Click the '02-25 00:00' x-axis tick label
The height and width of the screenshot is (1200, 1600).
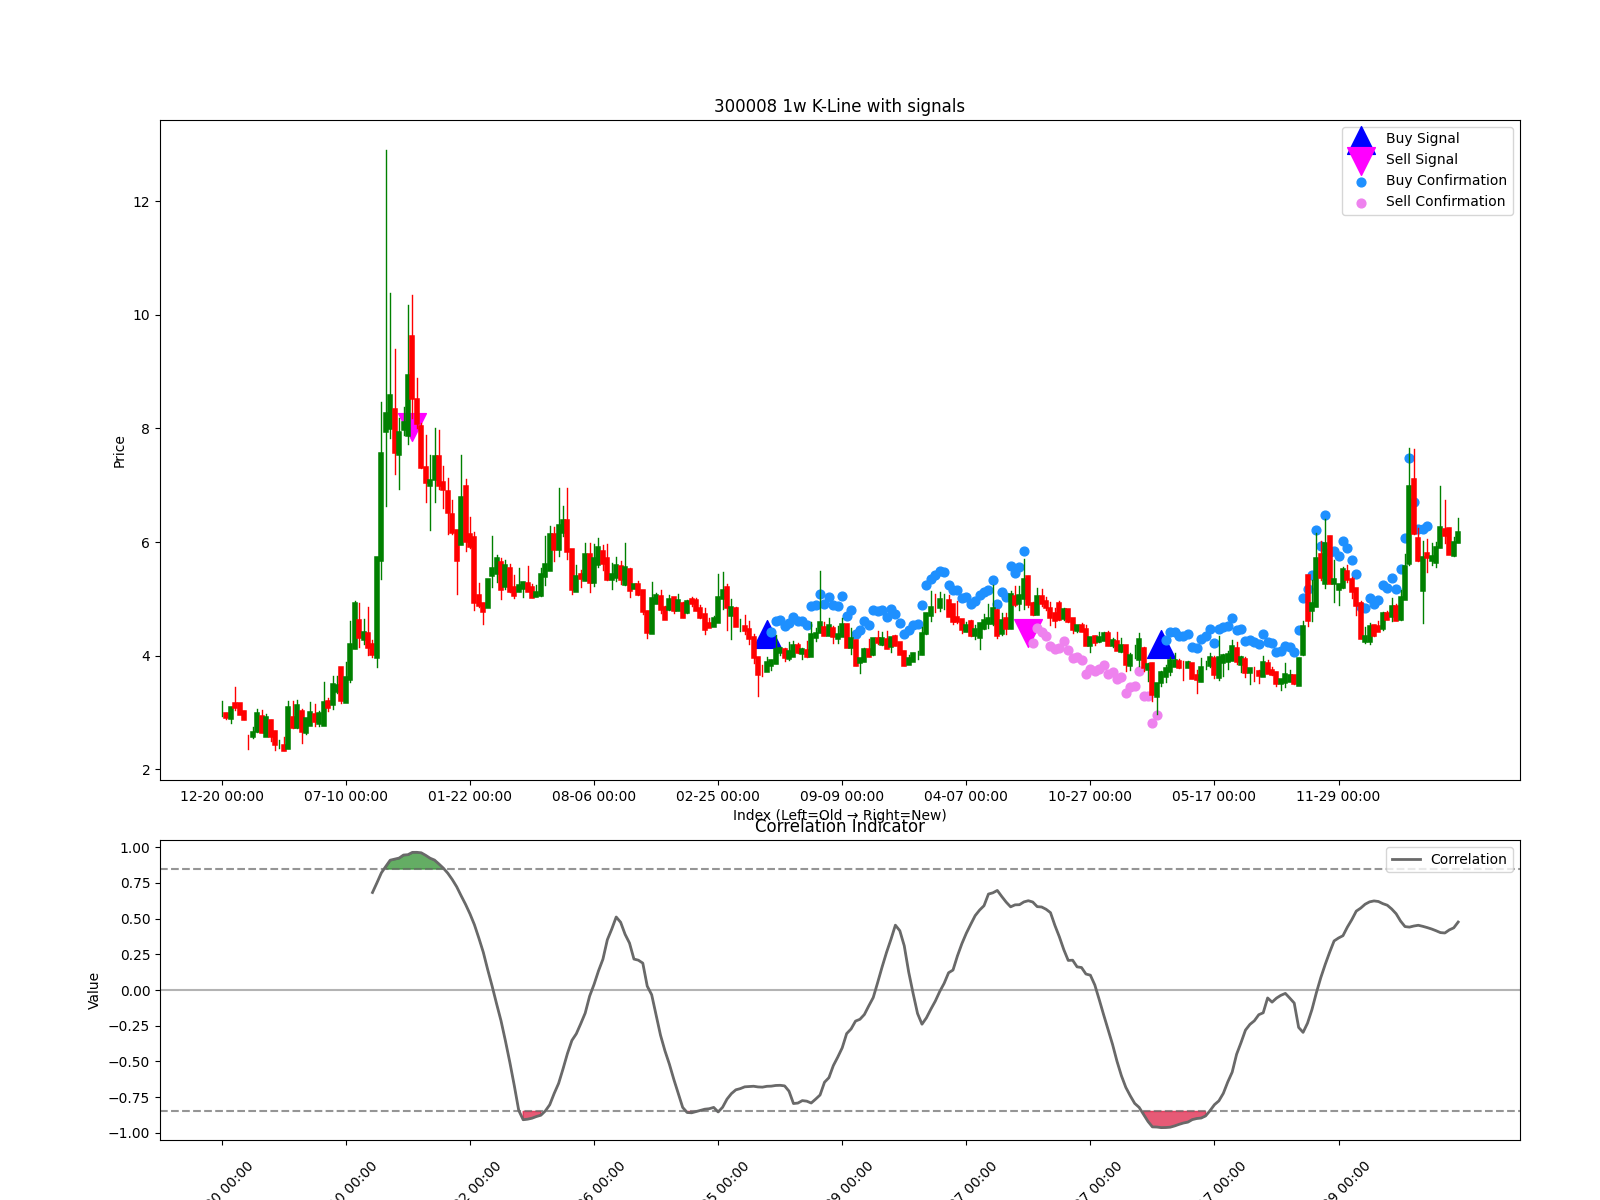click(x=718, y=797)
